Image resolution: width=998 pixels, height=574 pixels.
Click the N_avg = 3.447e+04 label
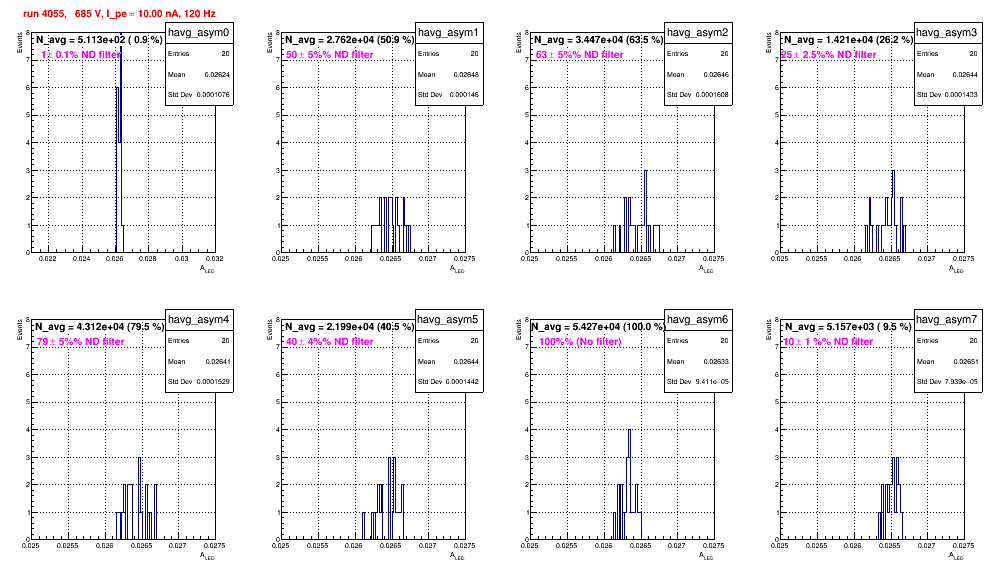[x=598, y=39]
